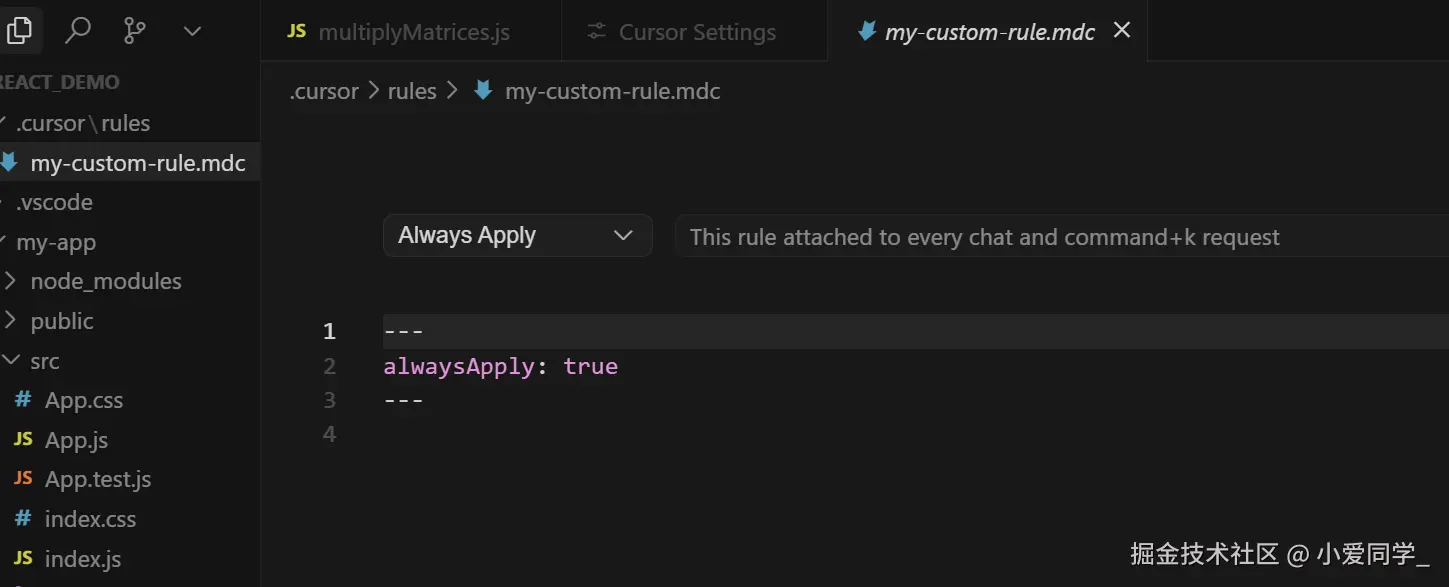The image size is (1449, 587).
Task: Open the Explorer files icon
Action: tap(18, 31)
